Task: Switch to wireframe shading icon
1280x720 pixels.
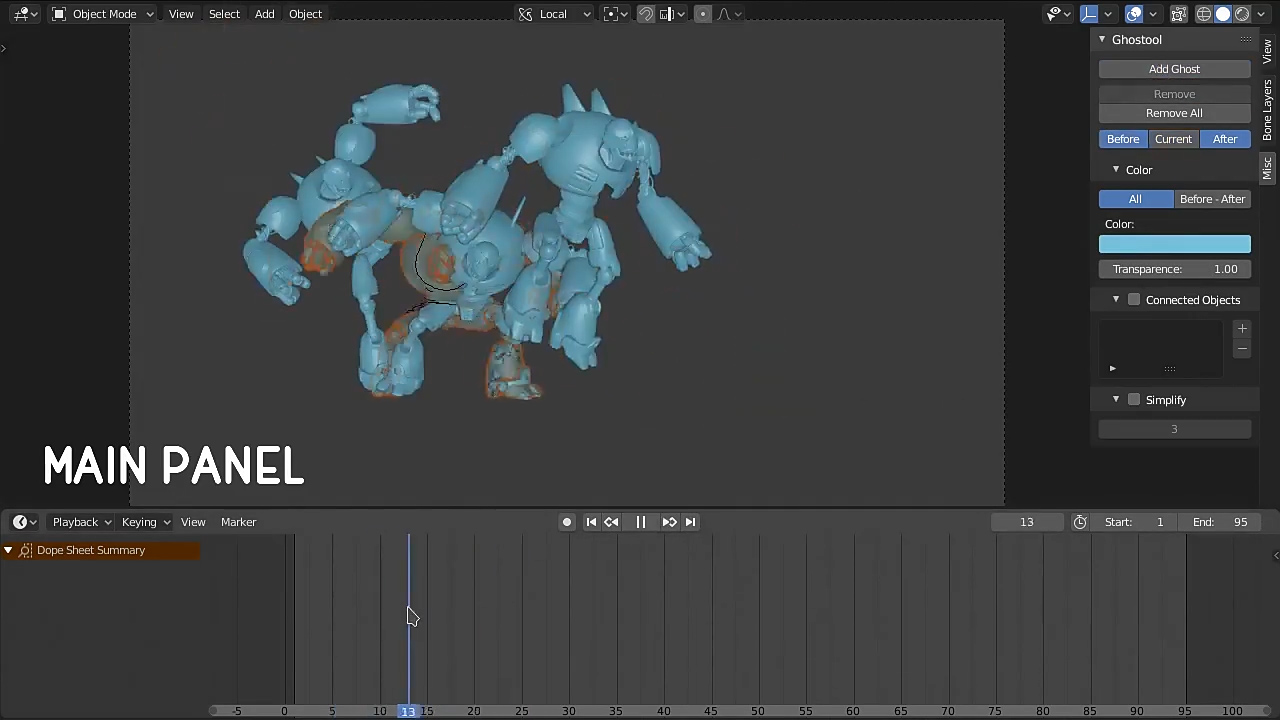Action: click(1204, 14)
